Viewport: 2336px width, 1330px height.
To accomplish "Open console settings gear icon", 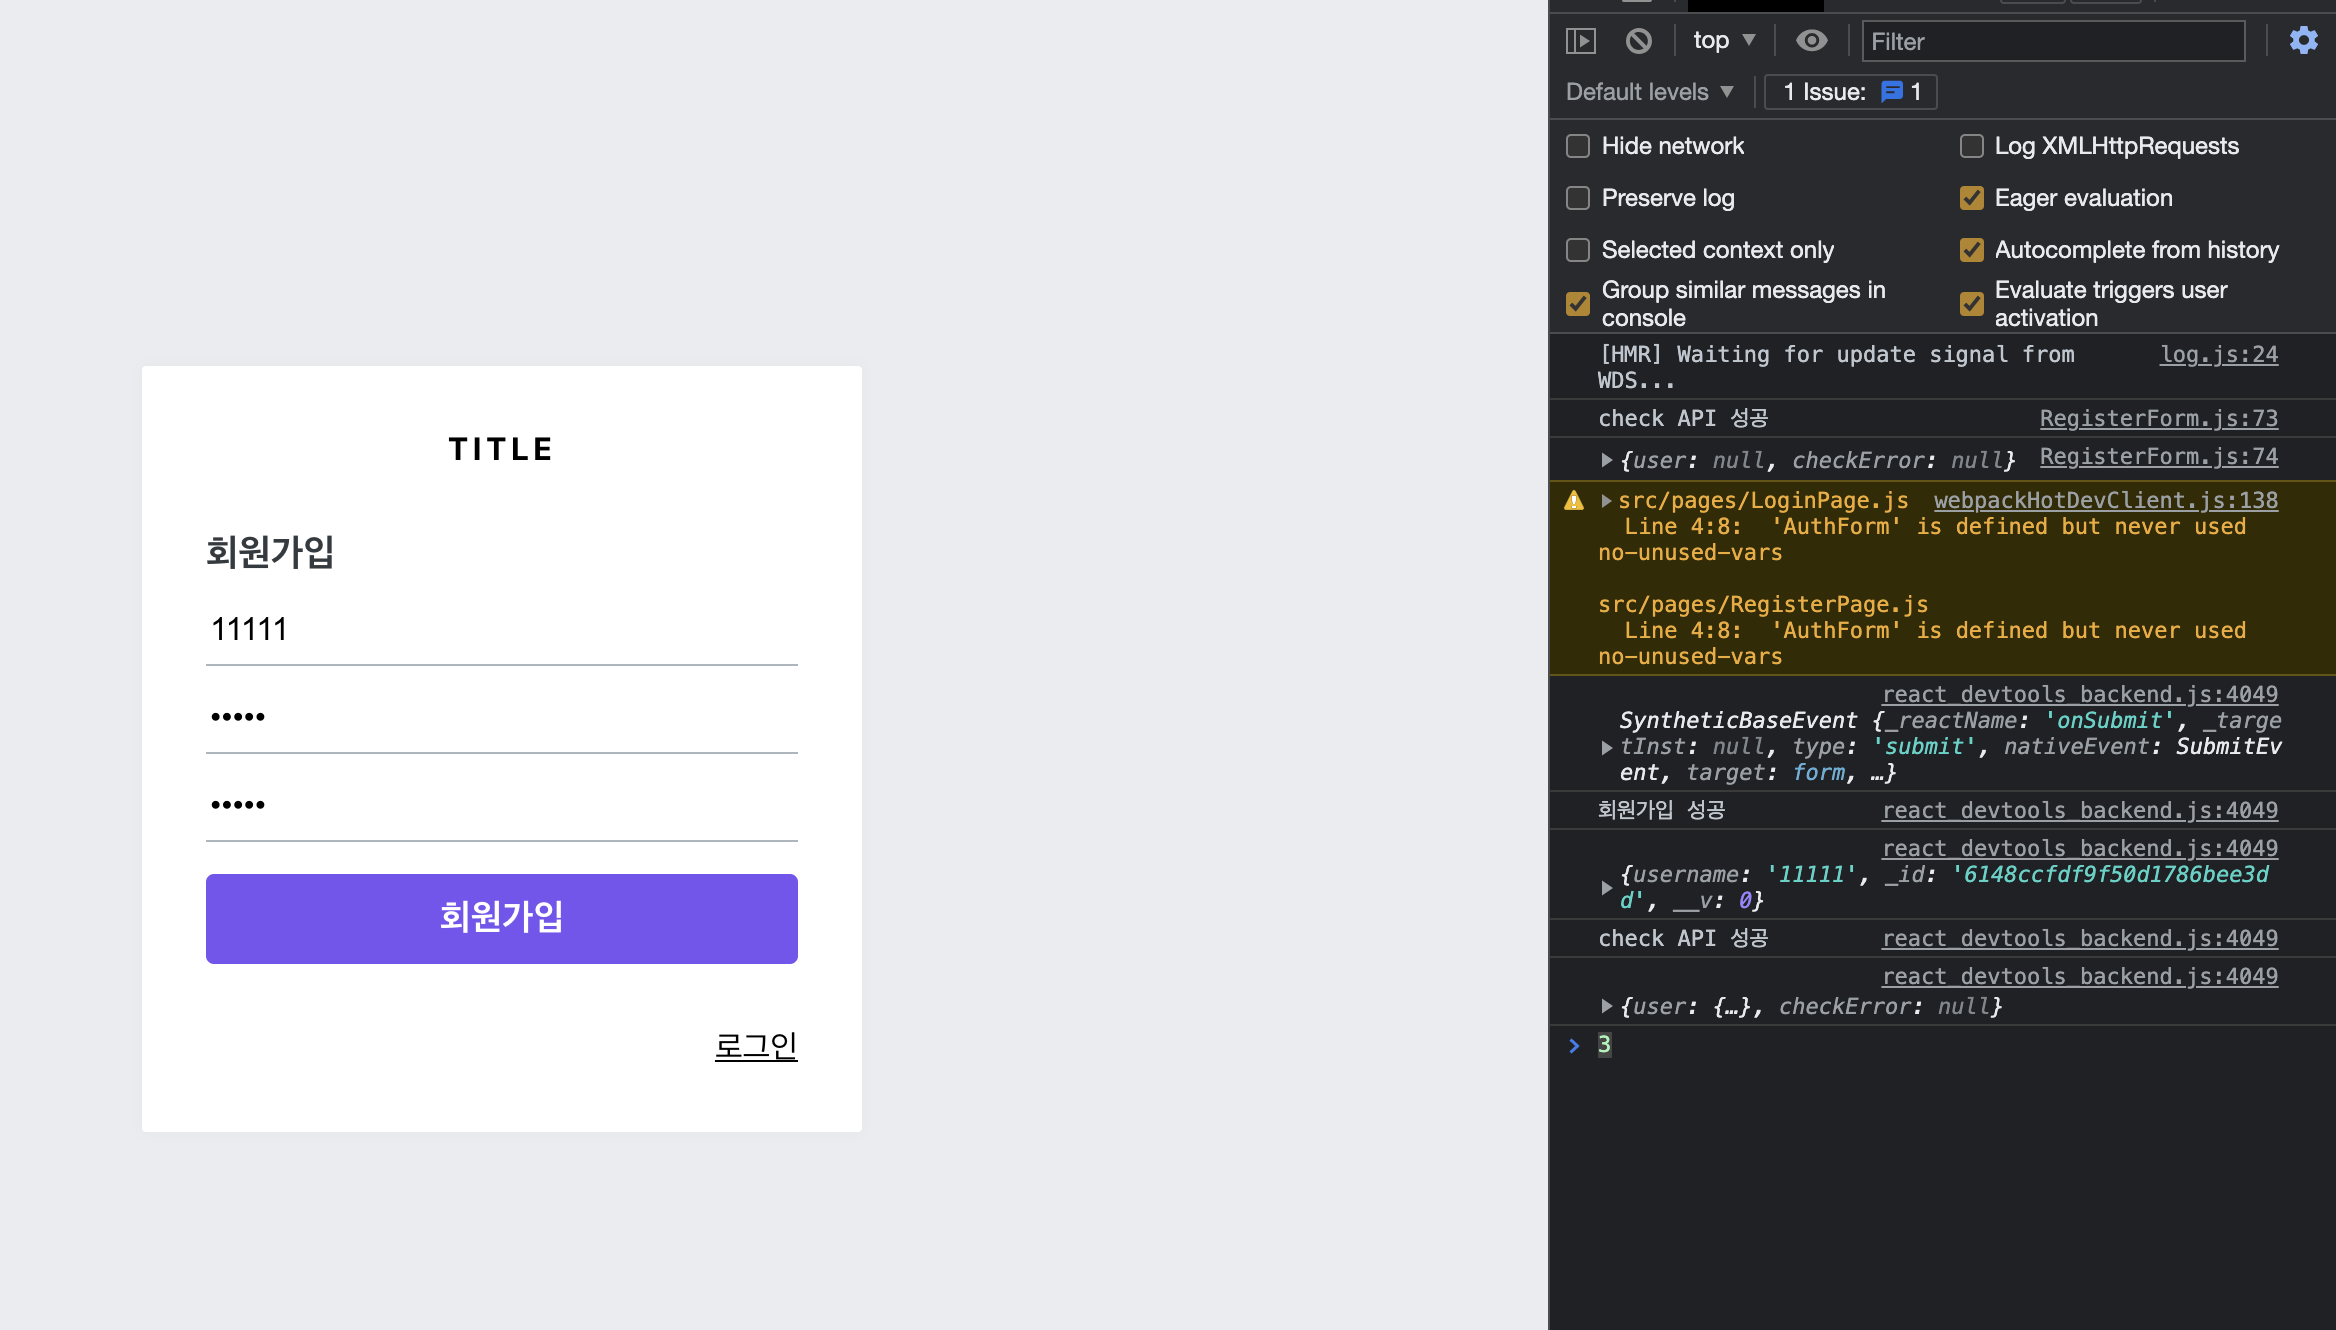I will tap(2303, 41).
